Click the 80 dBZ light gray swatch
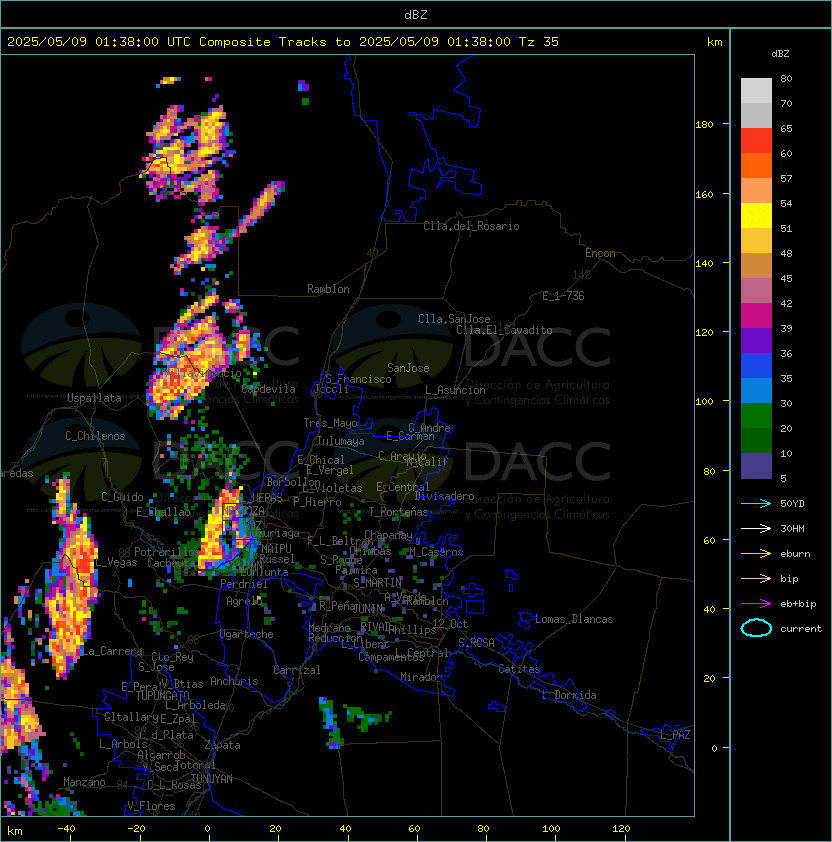The image size is (832, 842). click(756, 90)
